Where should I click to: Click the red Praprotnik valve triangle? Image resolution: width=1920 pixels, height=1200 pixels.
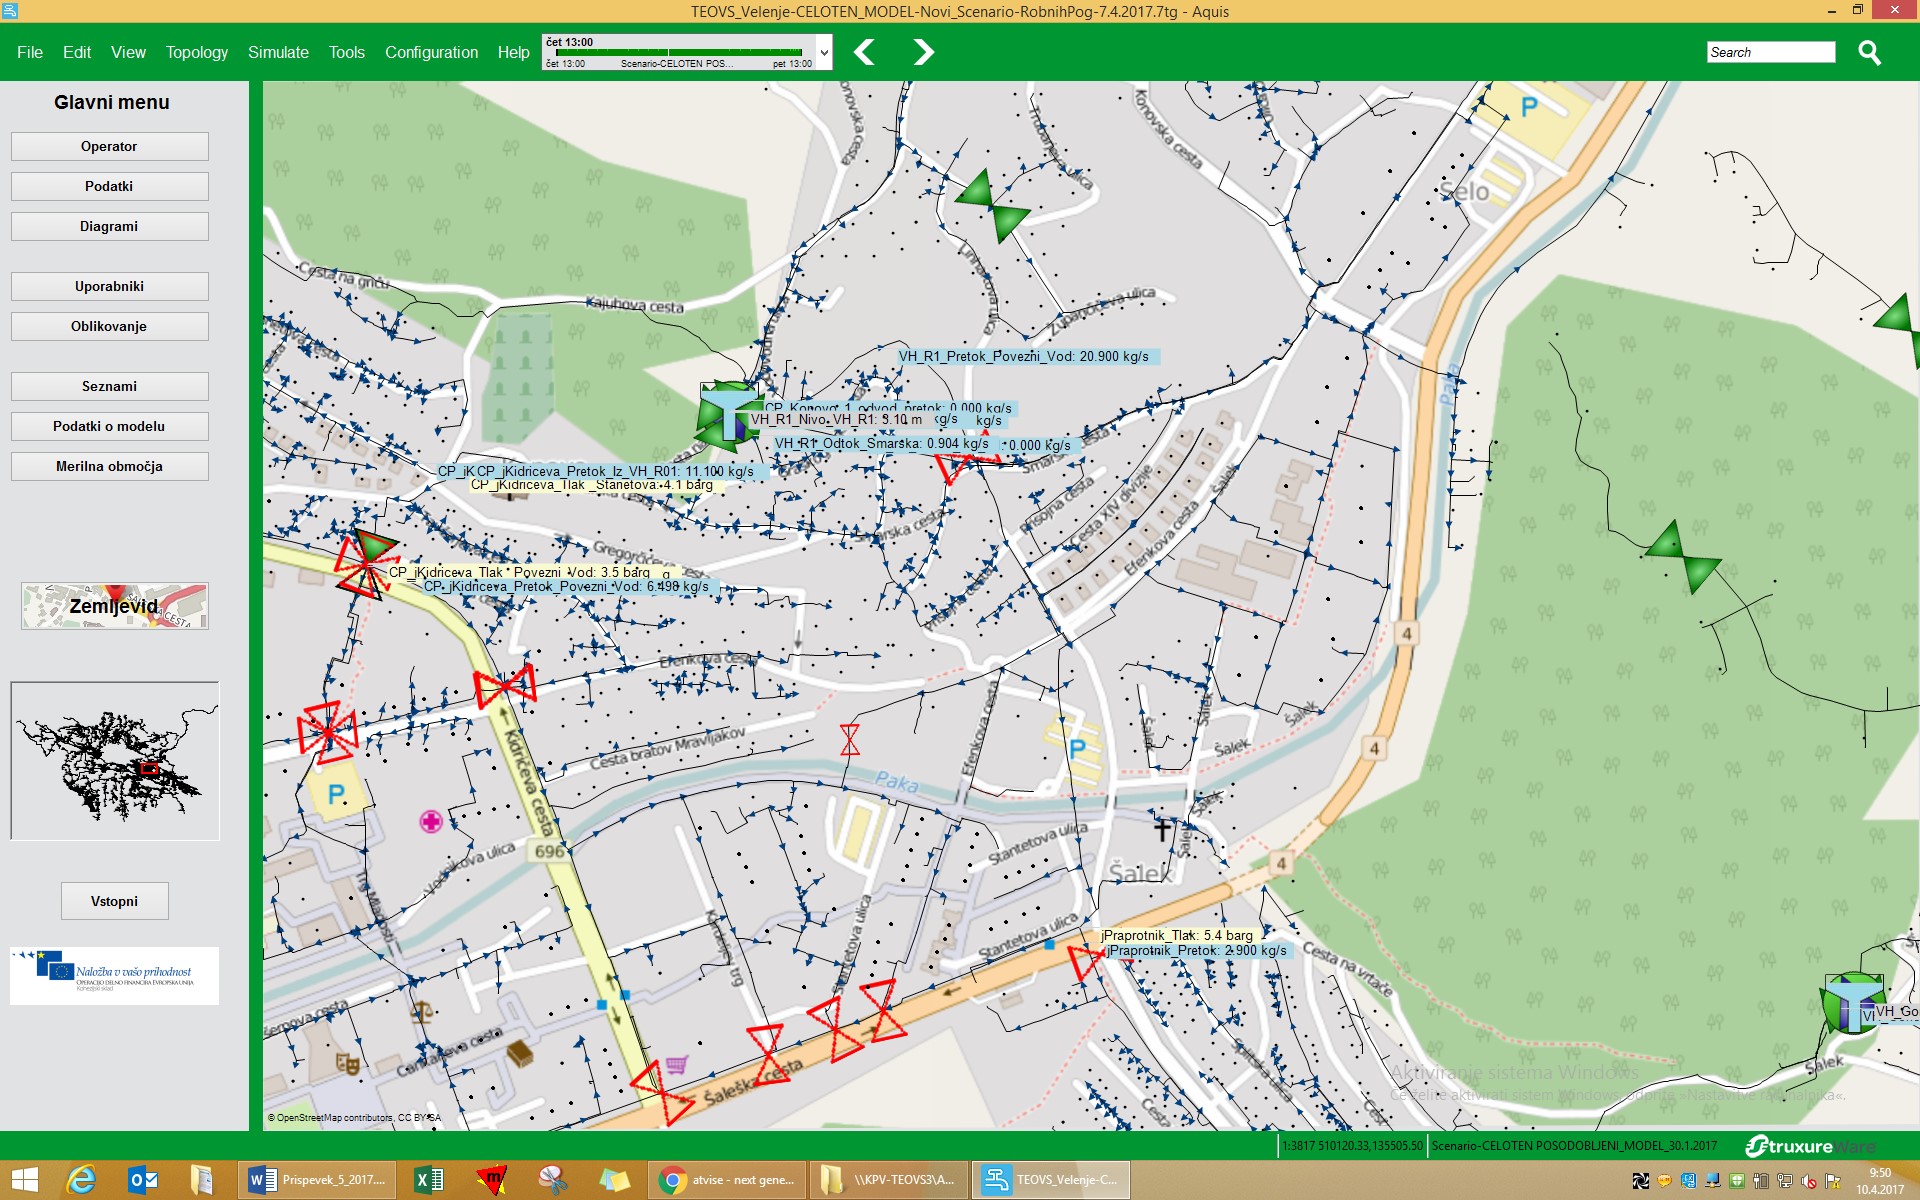coord(1084,962)
